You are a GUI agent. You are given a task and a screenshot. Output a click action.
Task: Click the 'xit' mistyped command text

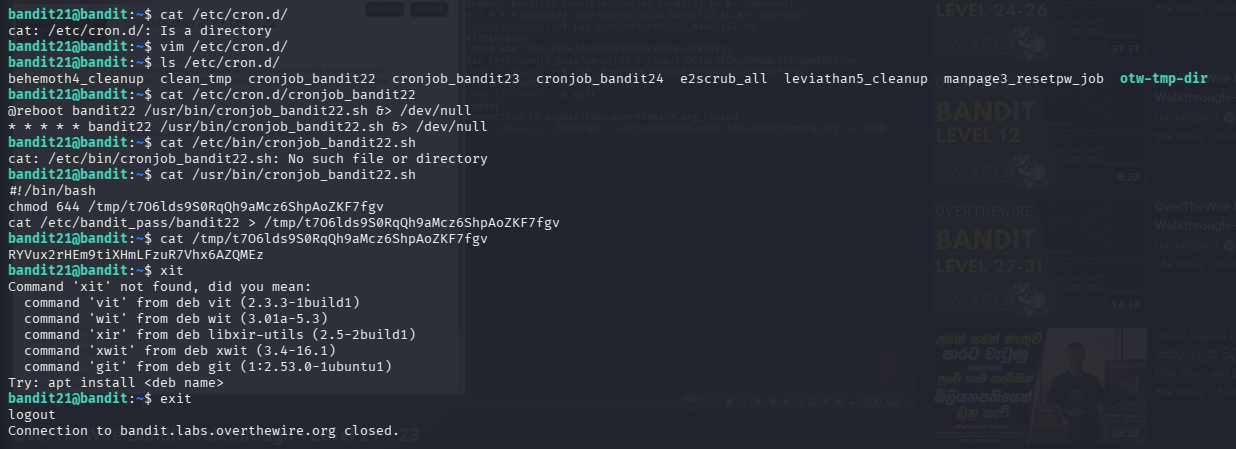(172, 271)
